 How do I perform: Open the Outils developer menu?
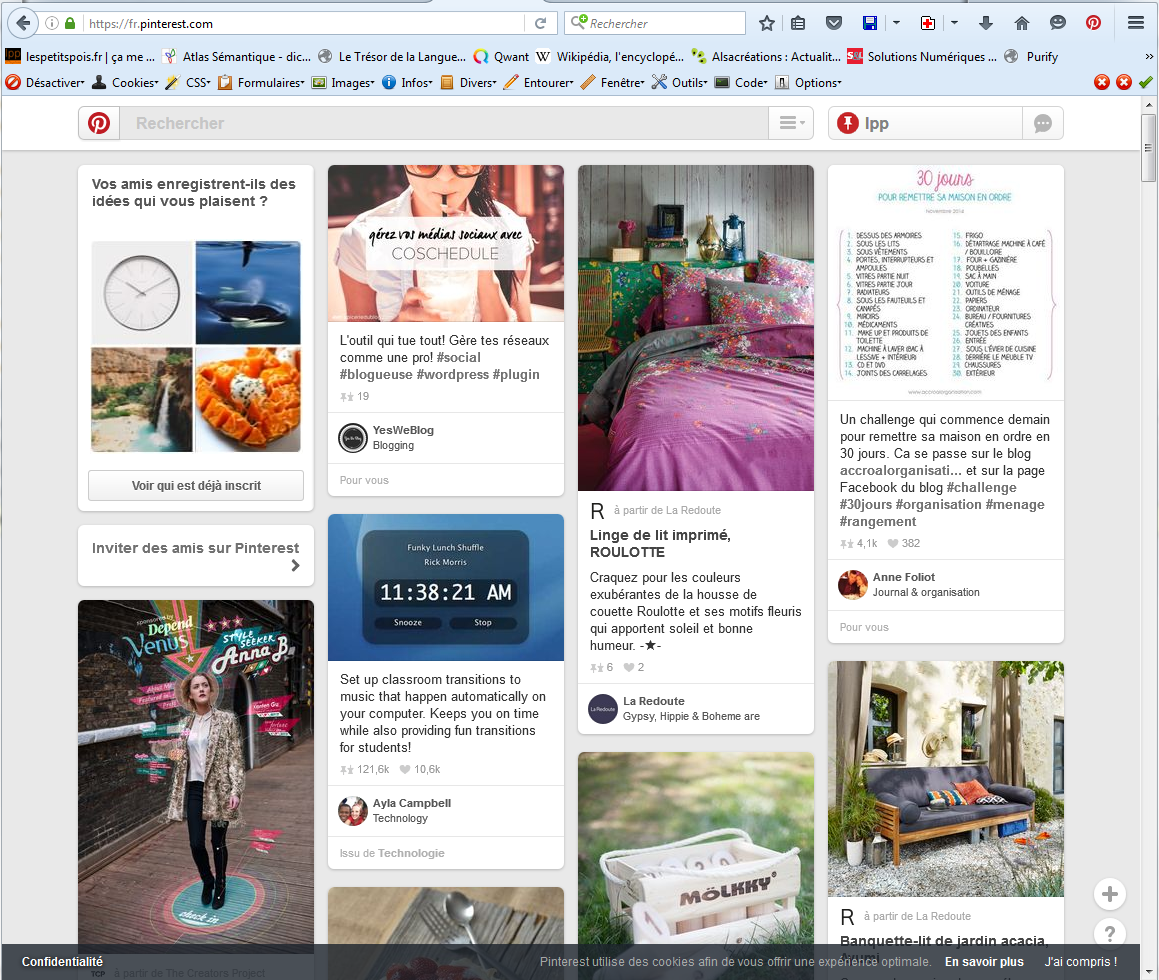(680, 83)
